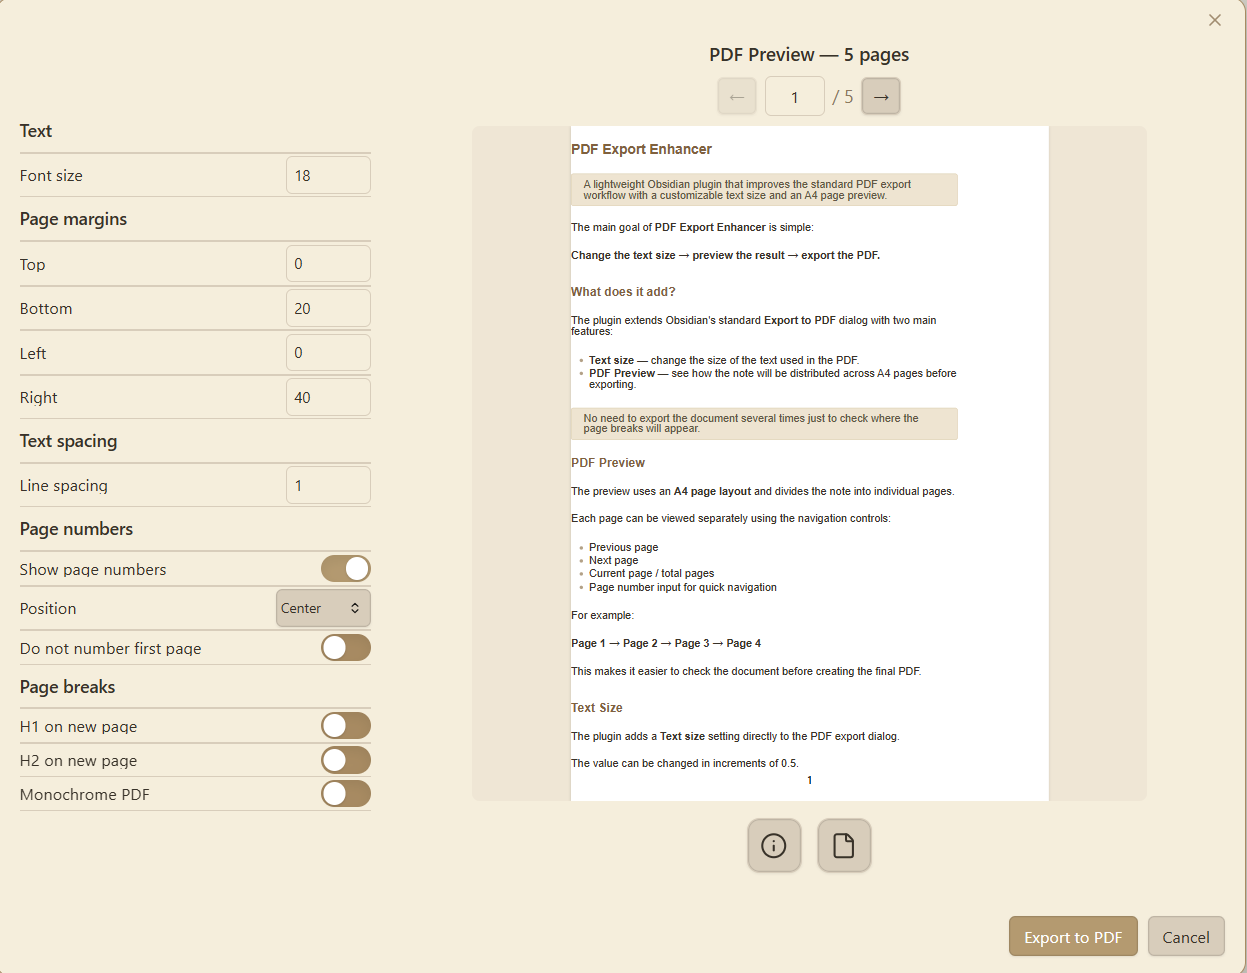Go to the next preview page arrow
Screen dimensions: 1247x973
[881, 97]
